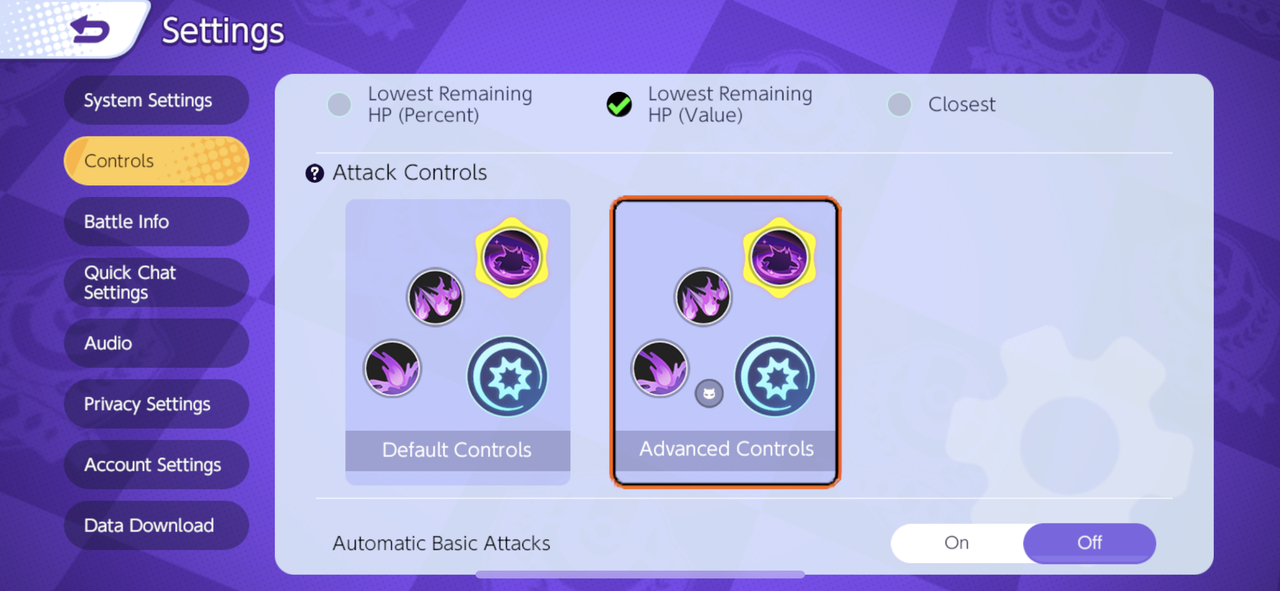Tap the back arrow icon
The image size is (1280, 591).
91,30
